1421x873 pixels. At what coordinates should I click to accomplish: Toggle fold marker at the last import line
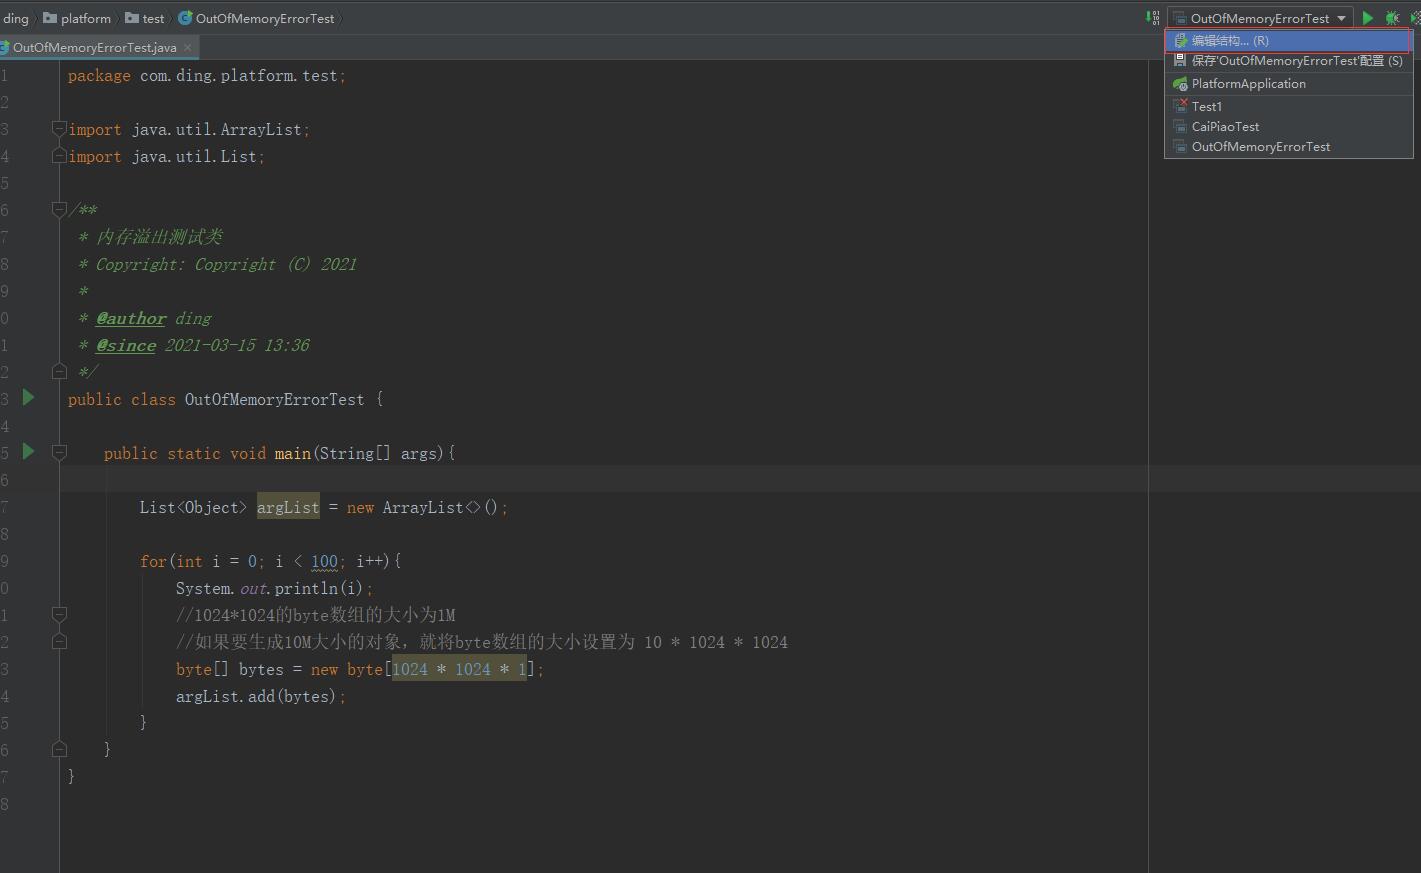[x=59, y=156]
